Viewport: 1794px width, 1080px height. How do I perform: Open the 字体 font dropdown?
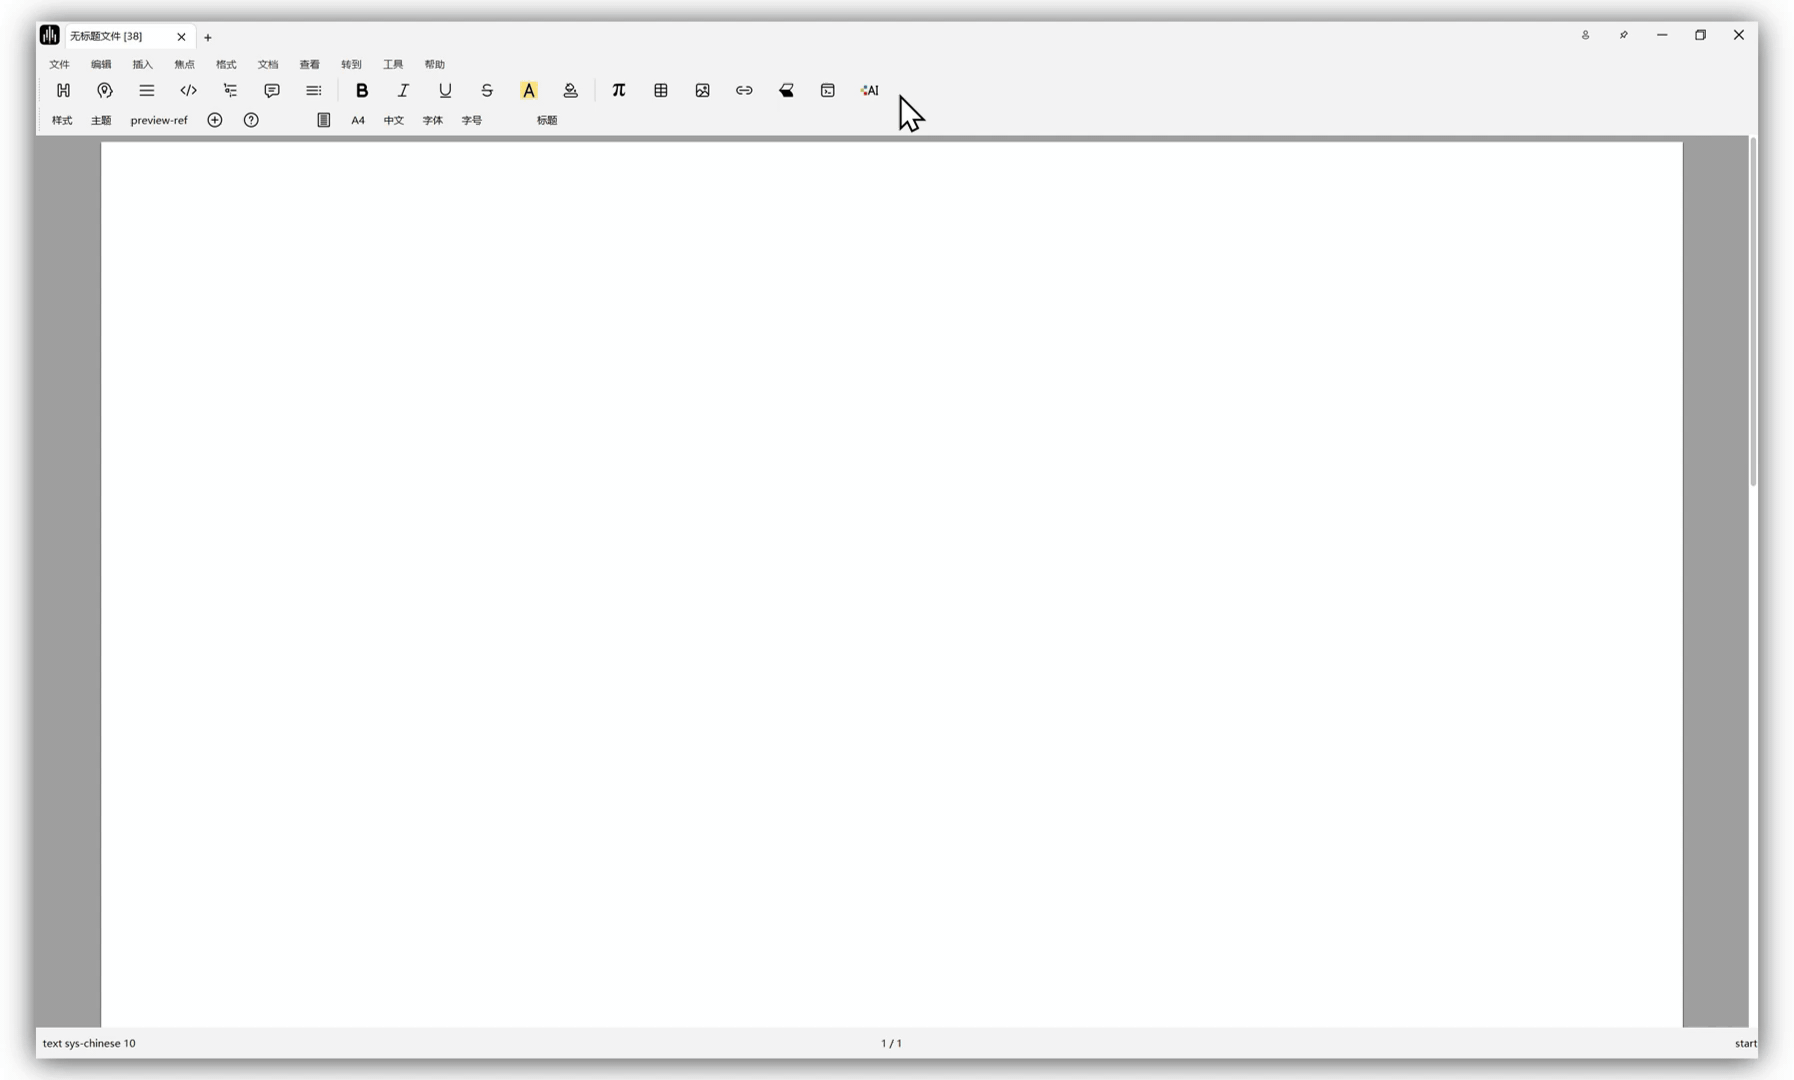click(432, 120)
